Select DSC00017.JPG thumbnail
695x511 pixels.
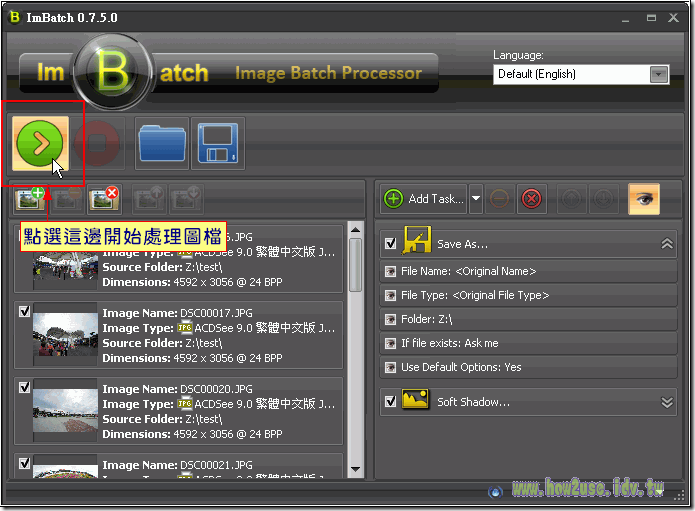pos(65,335)
